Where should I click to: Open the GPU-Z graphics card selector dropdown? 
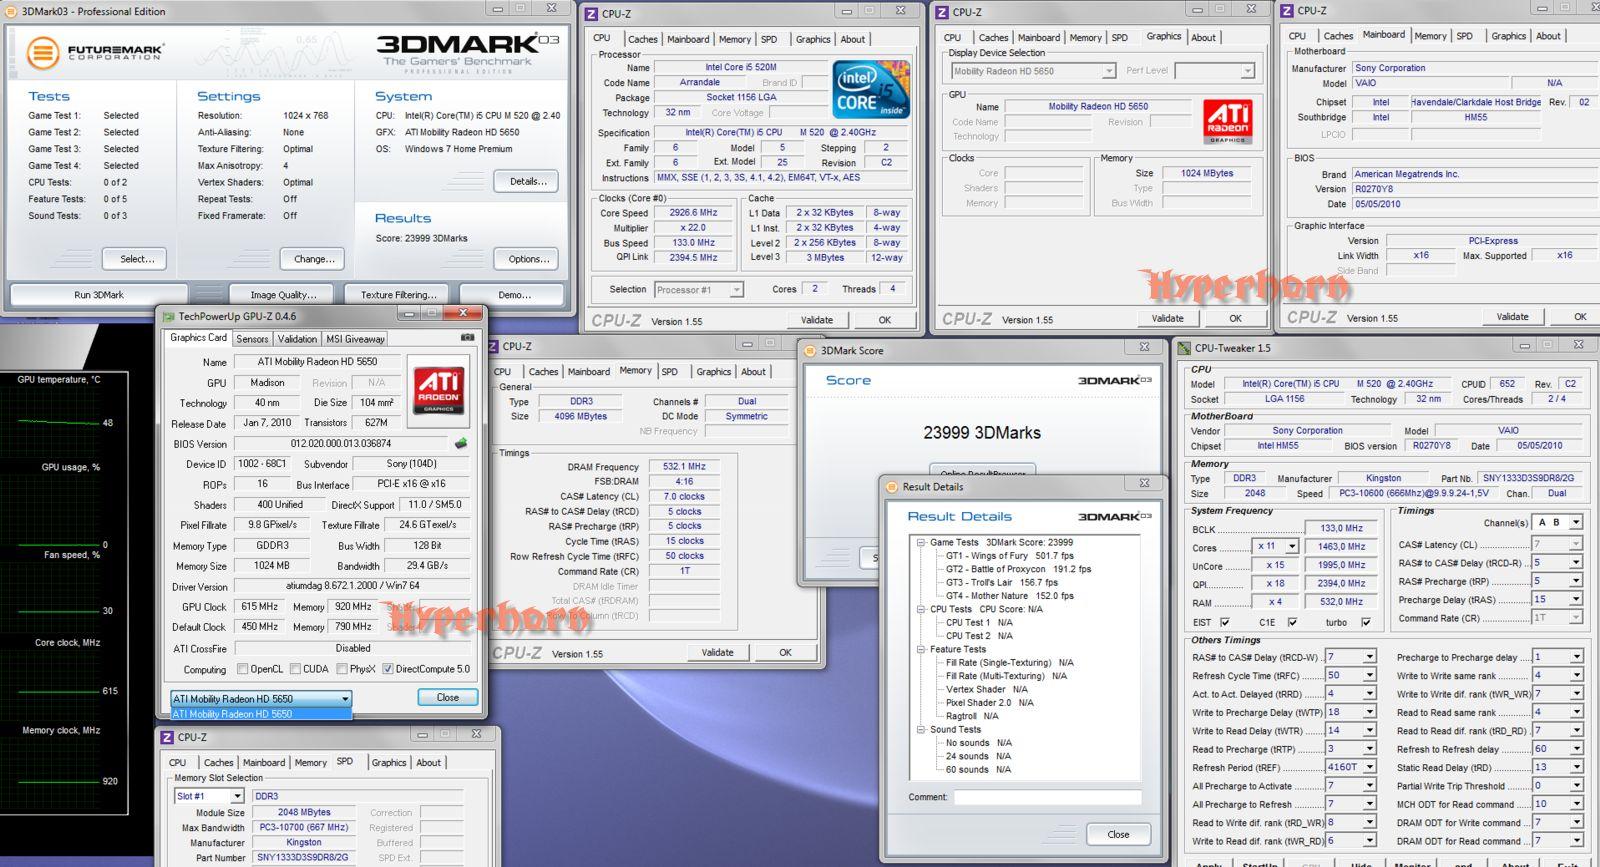[x=261, y=699]
